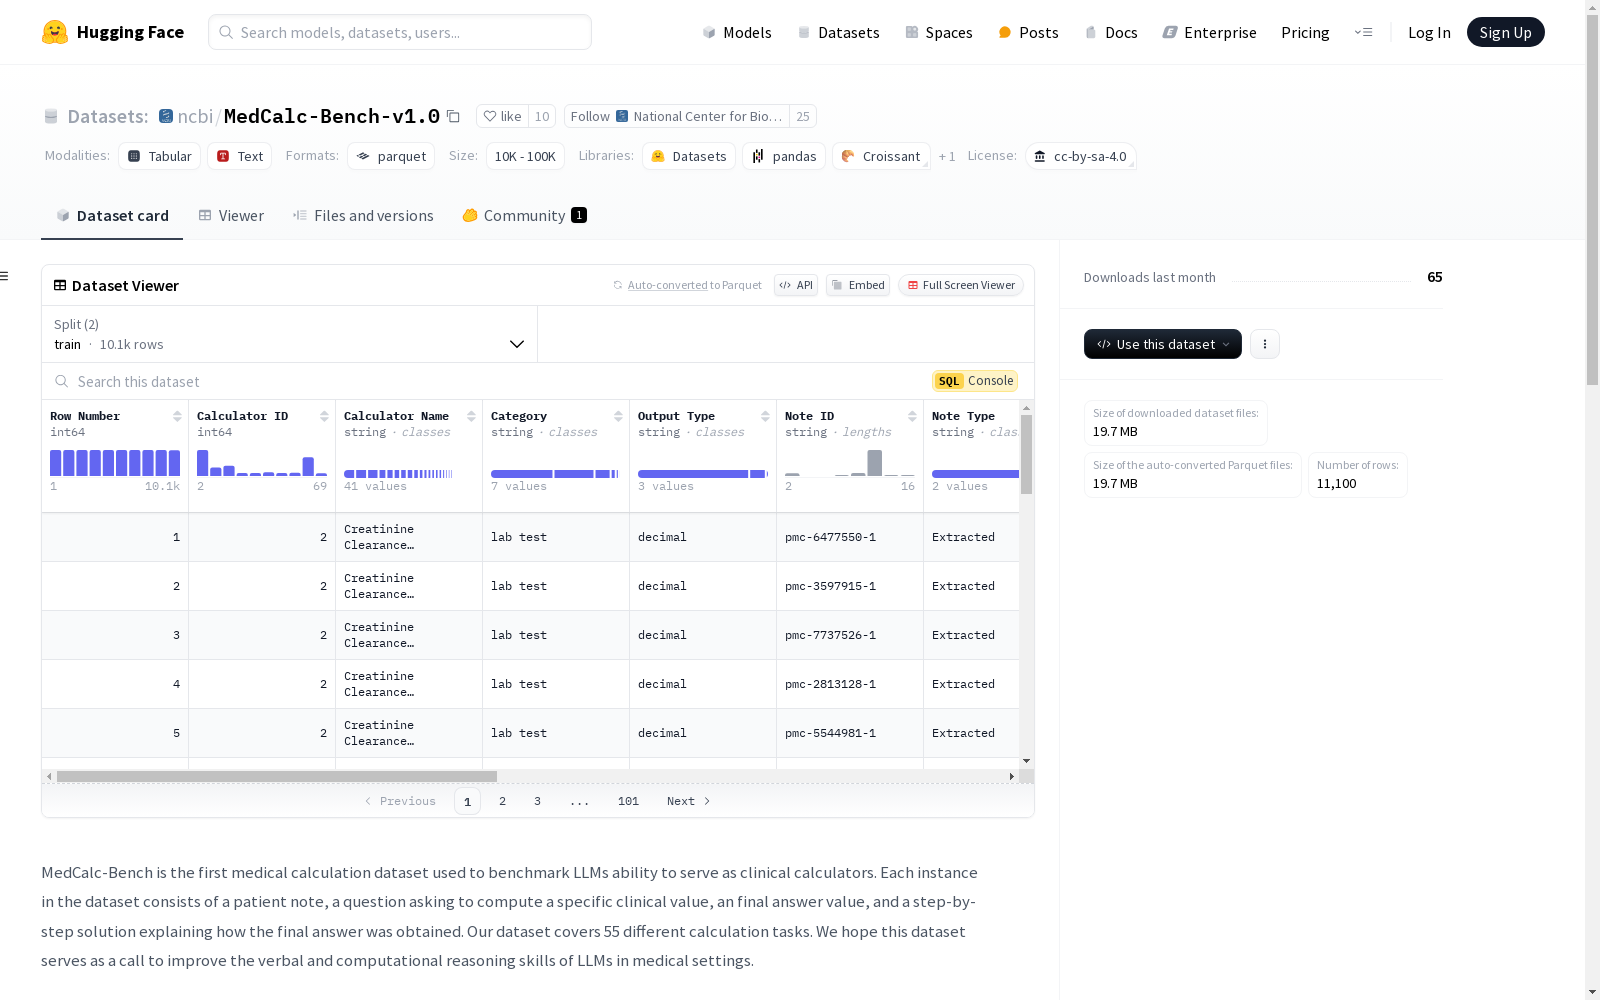
Task: Go to Datasets in the top navigation
Action: [x=838, y=32]
